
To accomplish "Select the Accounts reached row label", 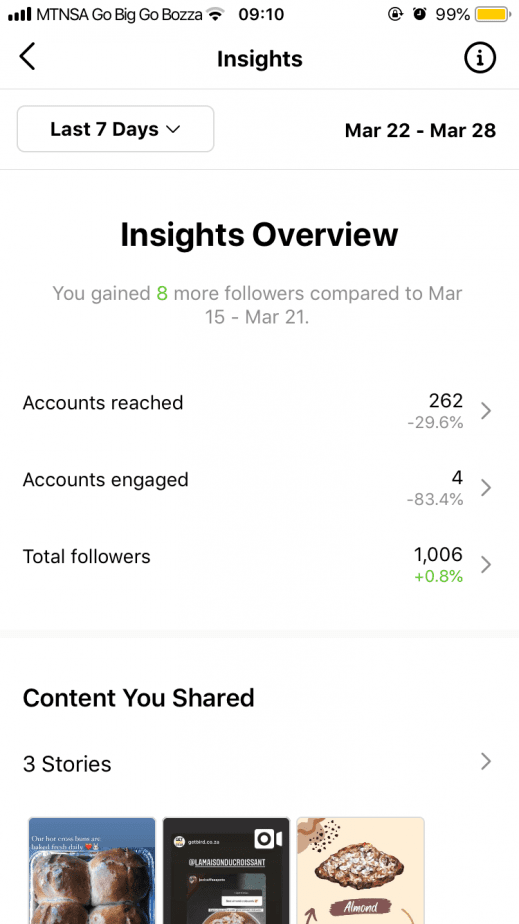I will 103,403.
